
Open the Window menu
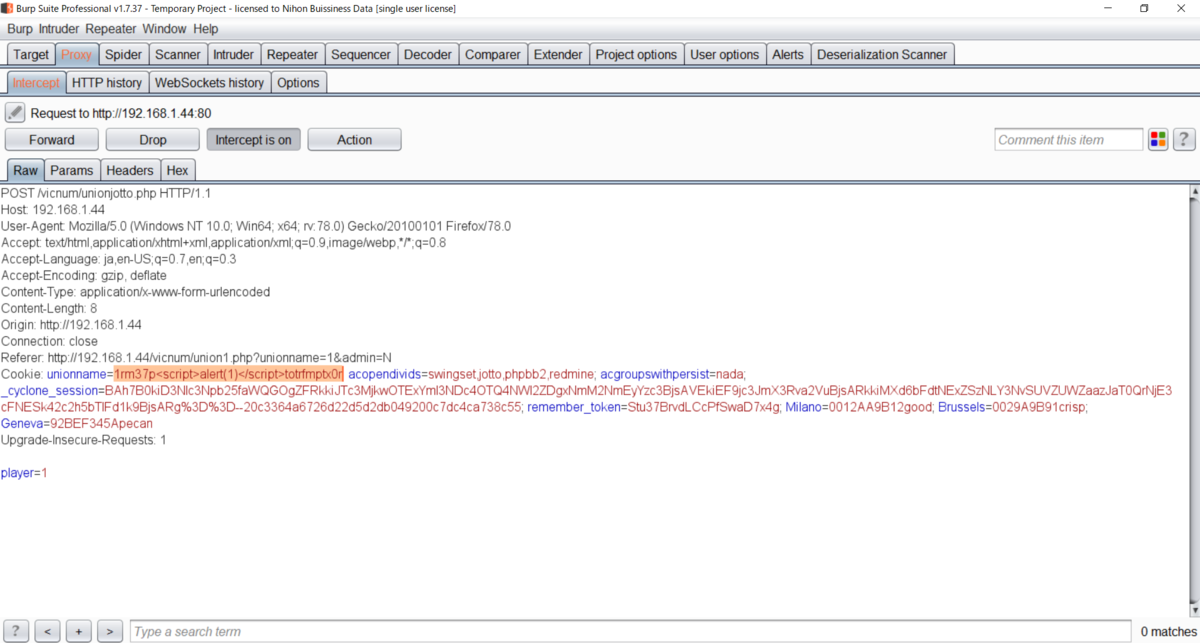164,29
